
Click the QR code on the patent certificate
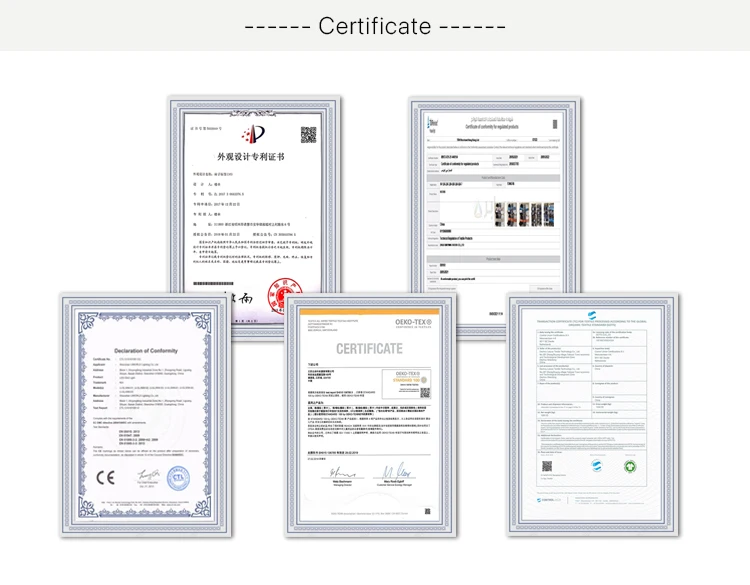309,135
